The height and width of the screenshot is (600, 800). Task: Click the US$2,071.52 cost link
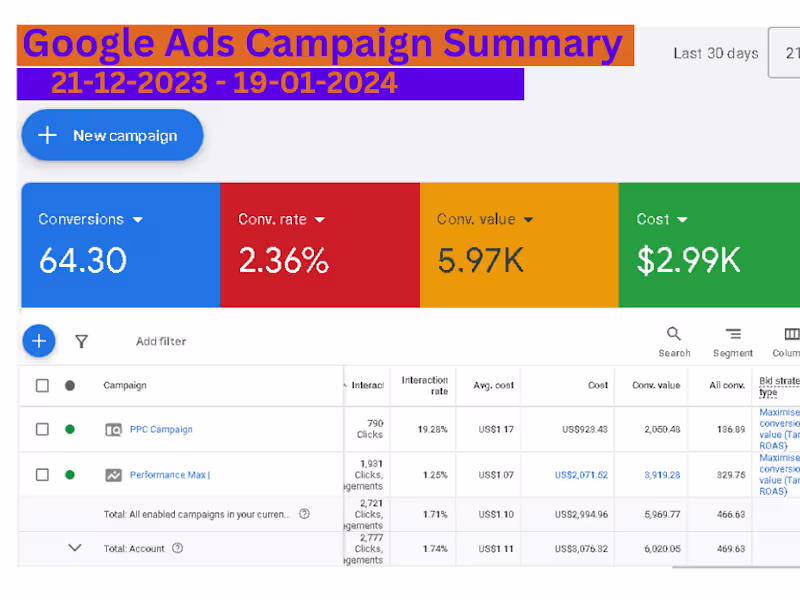coord(581,475)
